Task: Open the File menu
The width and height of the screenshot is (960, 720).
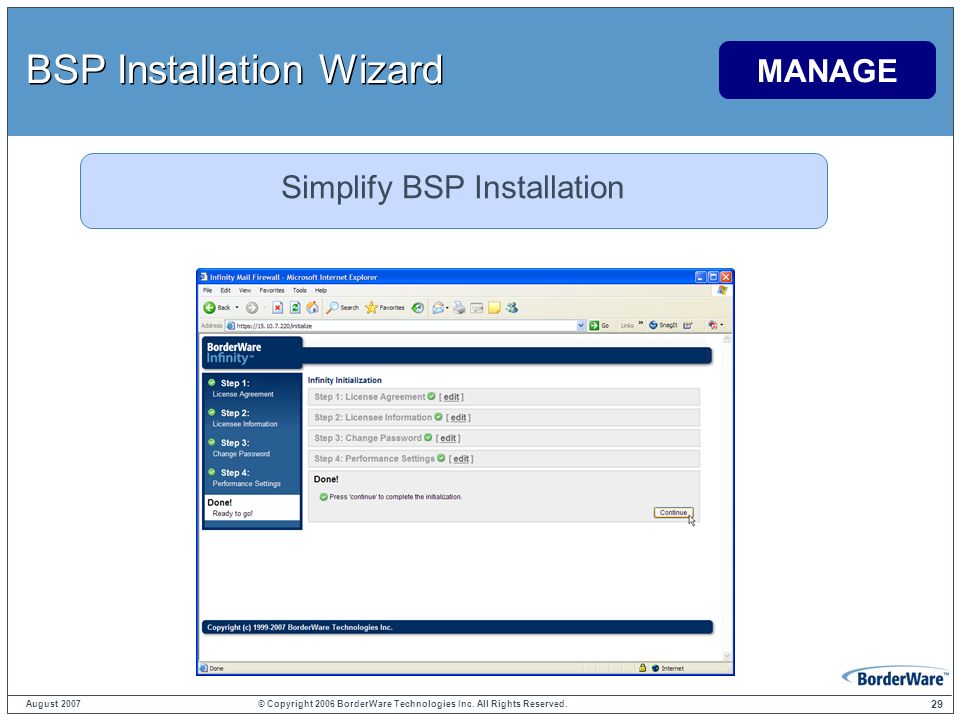Action: (208, 290)
